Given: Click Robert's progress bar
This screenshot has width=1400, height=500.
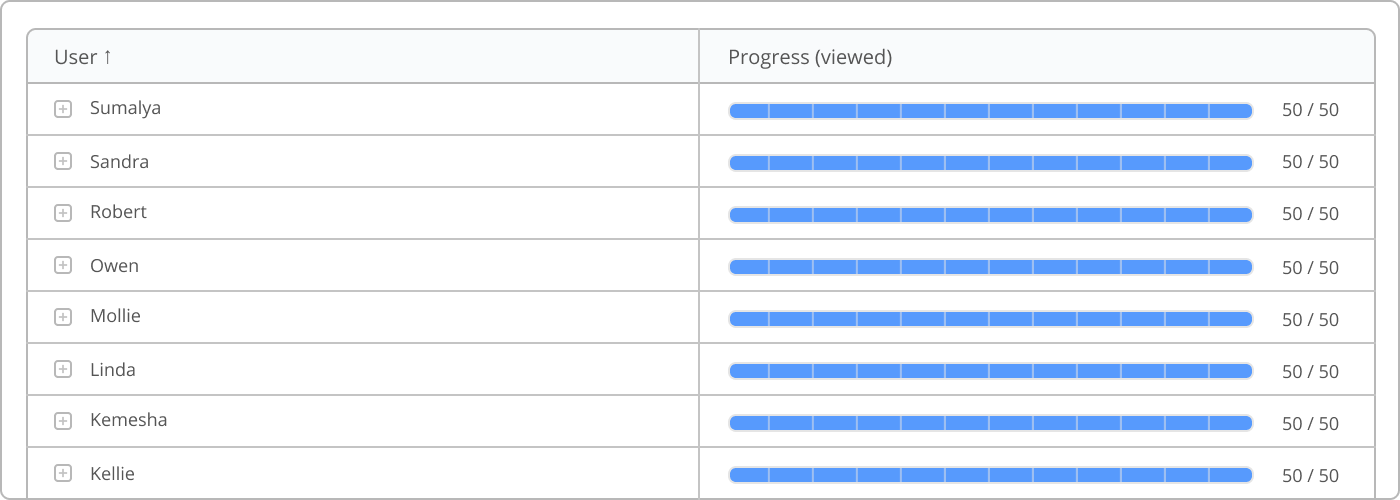Looking at the screenshot, I should point(991,215).
